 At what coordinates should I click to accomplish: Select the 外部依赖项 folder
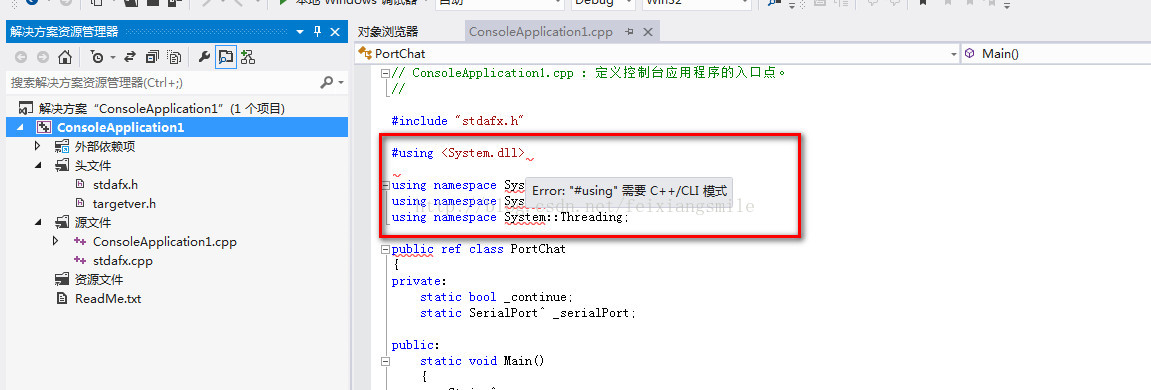click(x=105, y=147)
